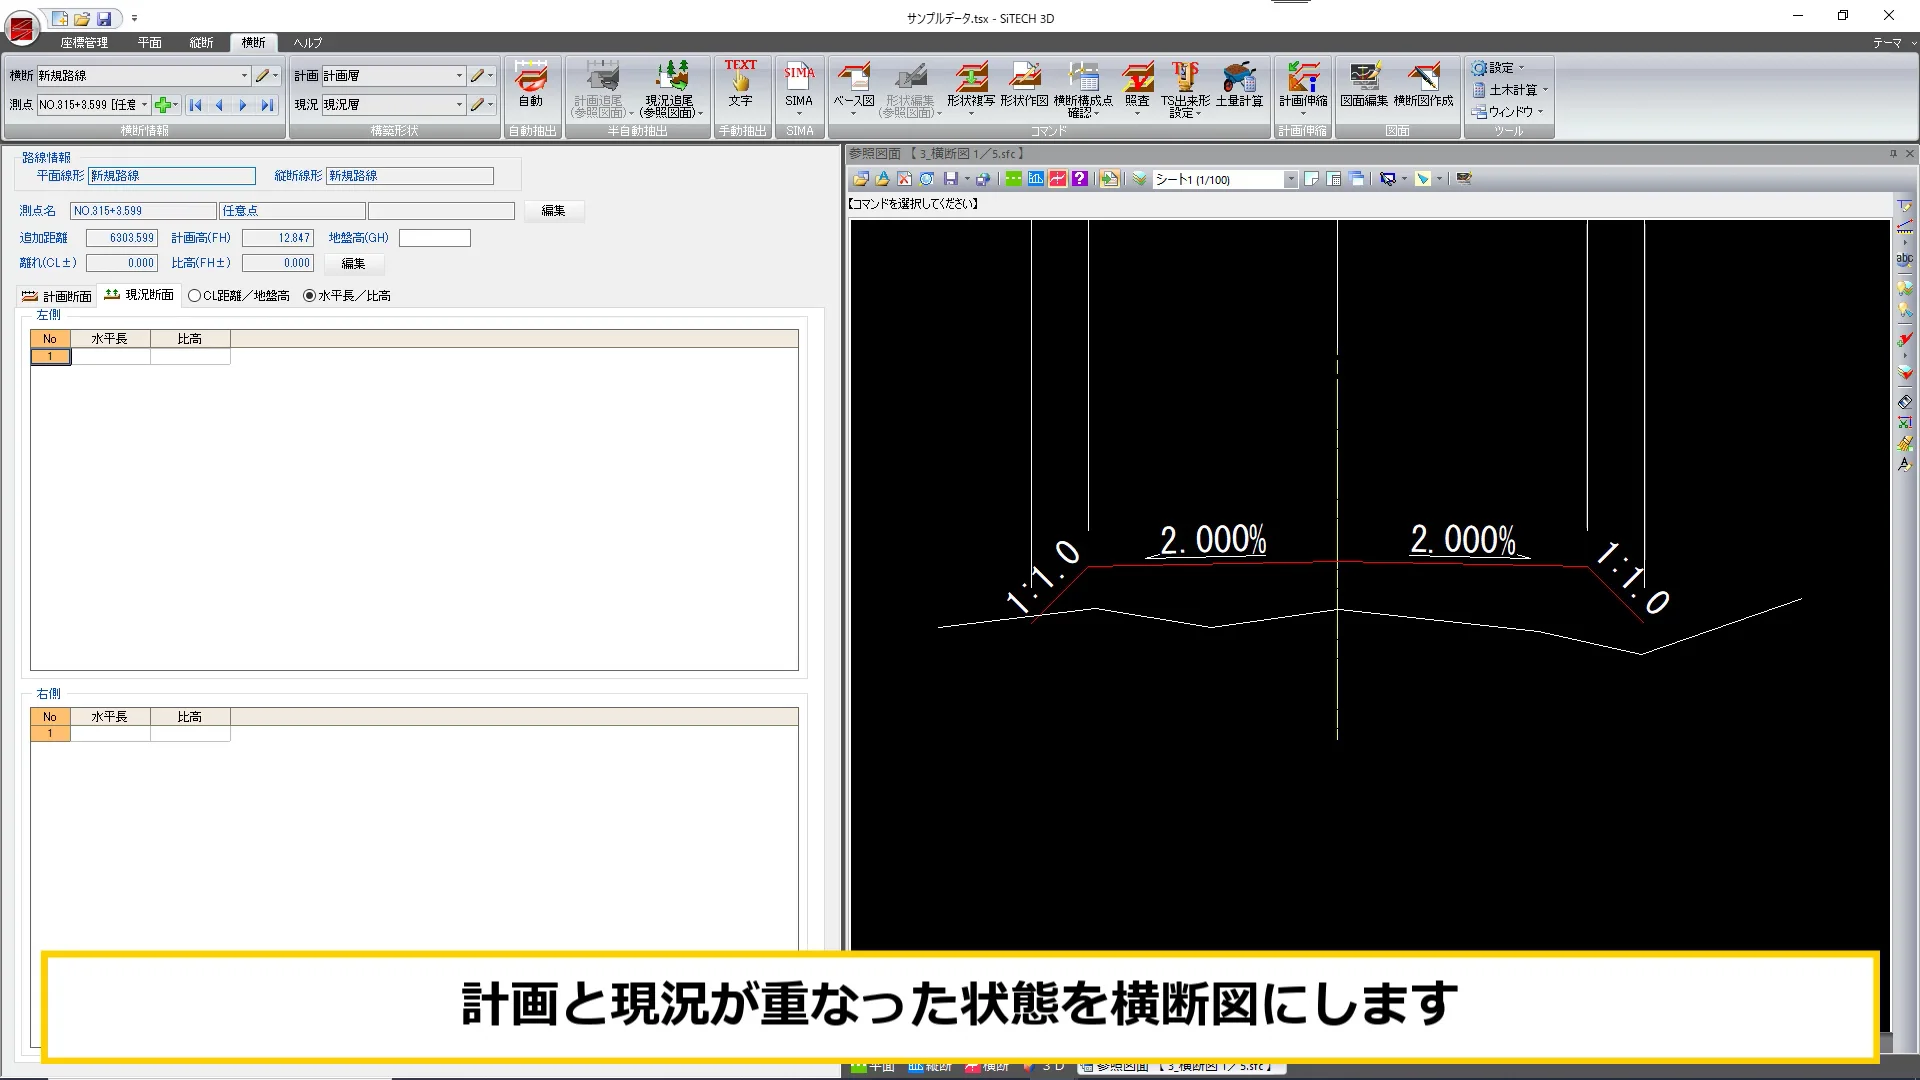Image resolution: width=1920 pixels, height=1080 pixels.
Task: Switch to the 縦断 ribbon tab
Action: (x=201, y=43)
